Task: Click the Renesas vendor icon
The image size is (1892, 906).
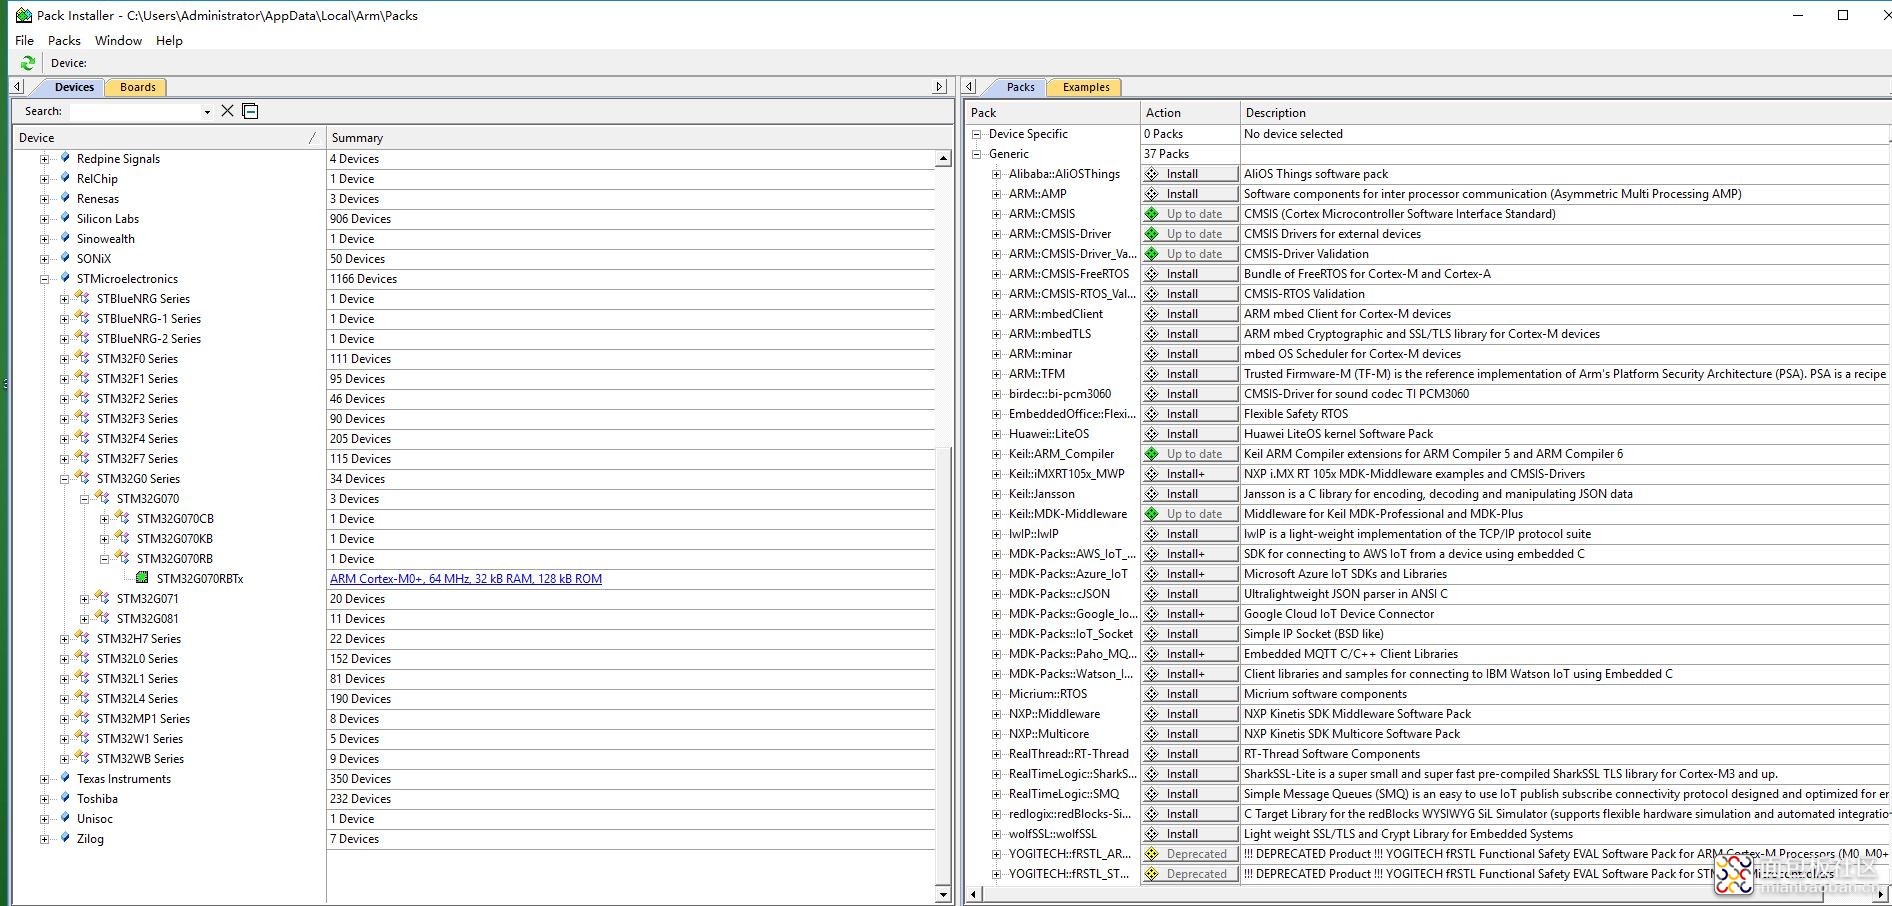Action: pyautogui.click(x=65, y=198)
